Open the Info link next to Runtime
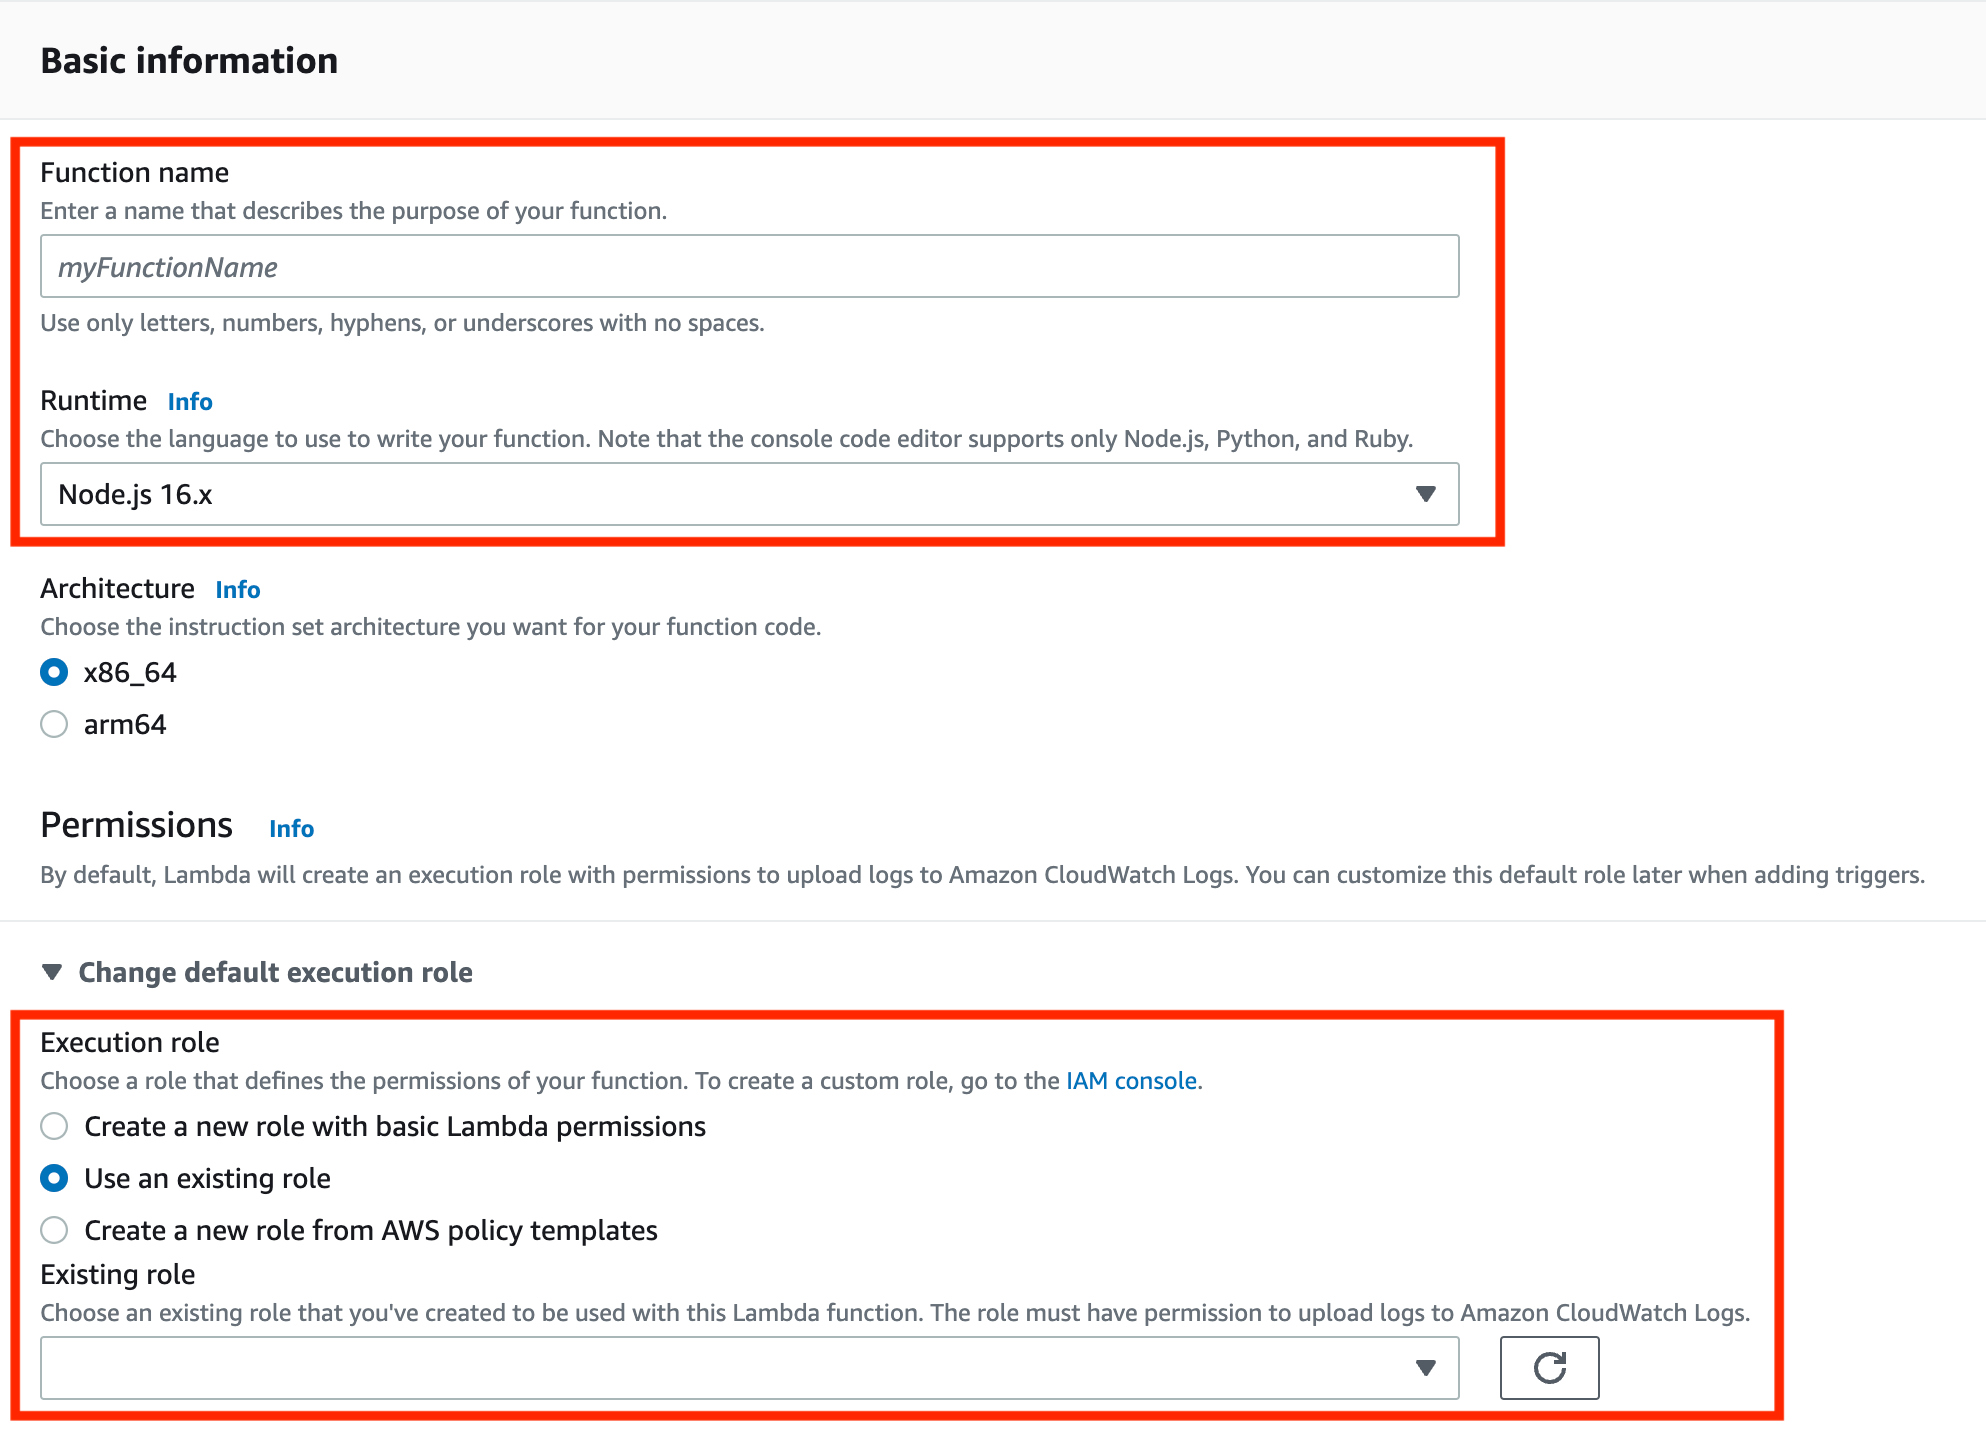Image resolution: width=1986 pixels, height=1436 pixels. tap(190, 402)
